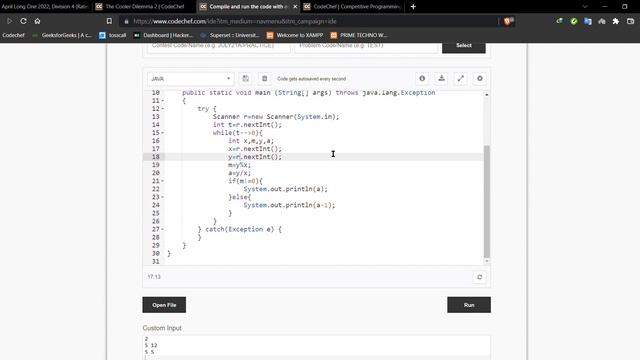Screen dimensions: 640x360
Task: Open the tab search chevron
Action: click(584, 7)
